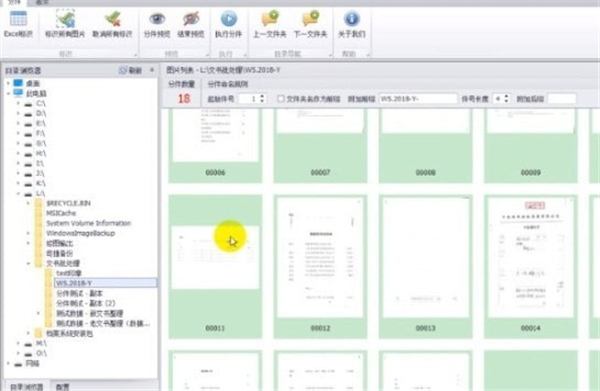
Task: Click thumbnail 00013
Action: click(x=426, y=266)
